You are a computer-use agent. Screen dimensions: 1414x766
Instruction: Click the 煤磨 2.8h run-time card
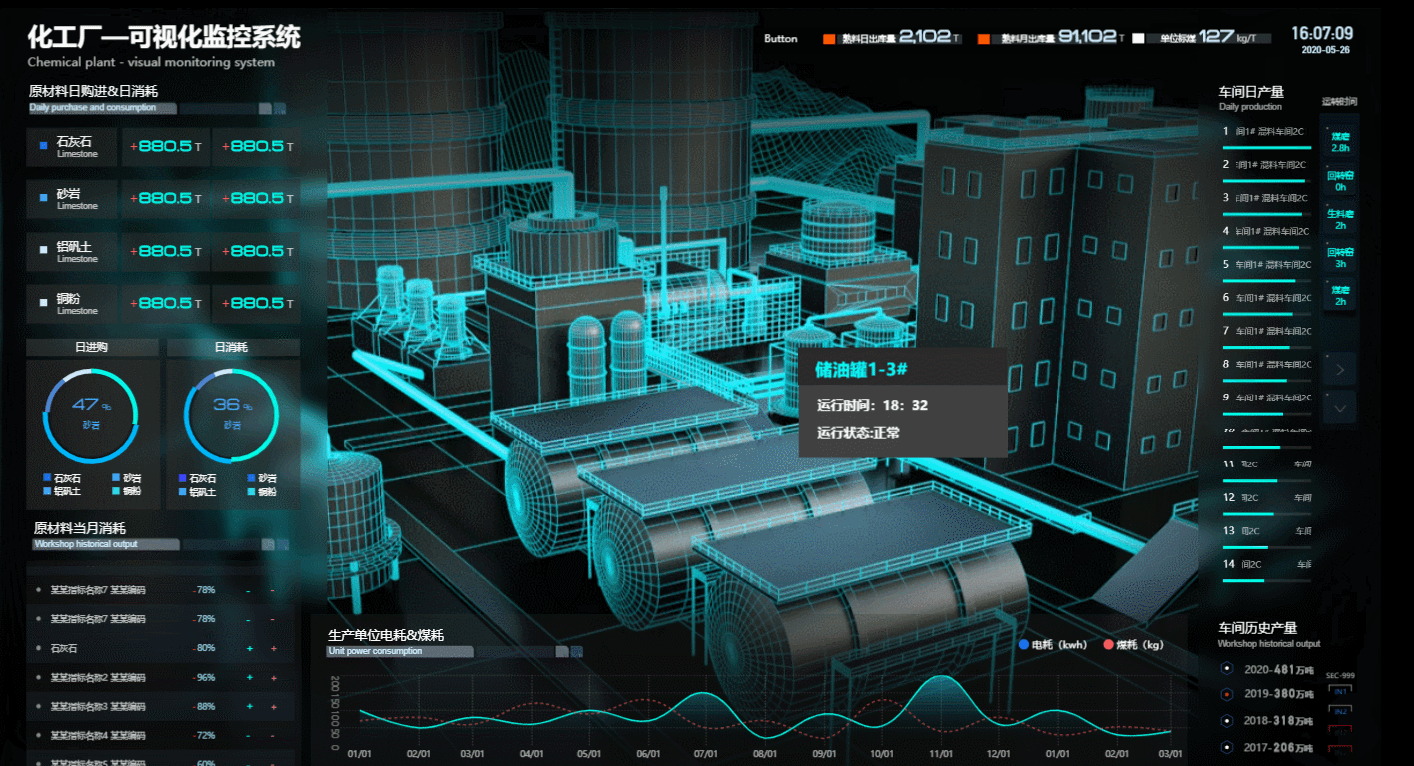coord(1340,142)
